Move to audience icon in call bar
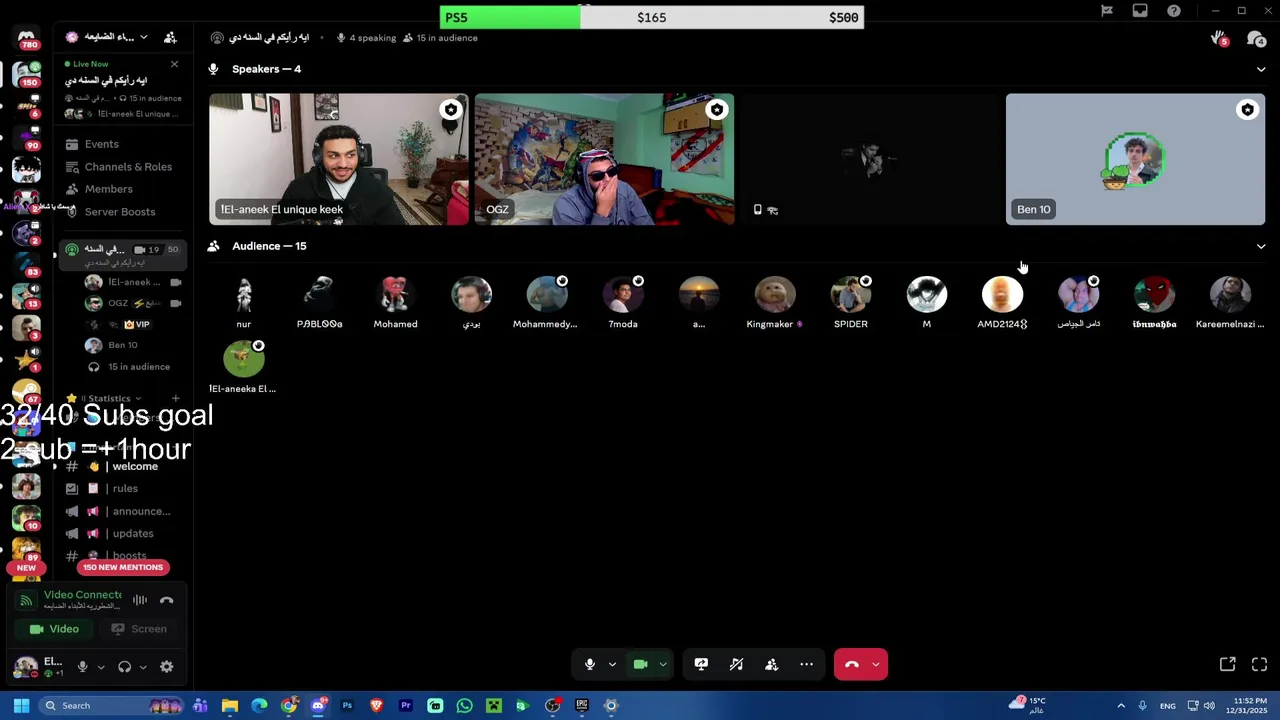Viewport: 1280px width, 720px height. click(x=771, y=664)
